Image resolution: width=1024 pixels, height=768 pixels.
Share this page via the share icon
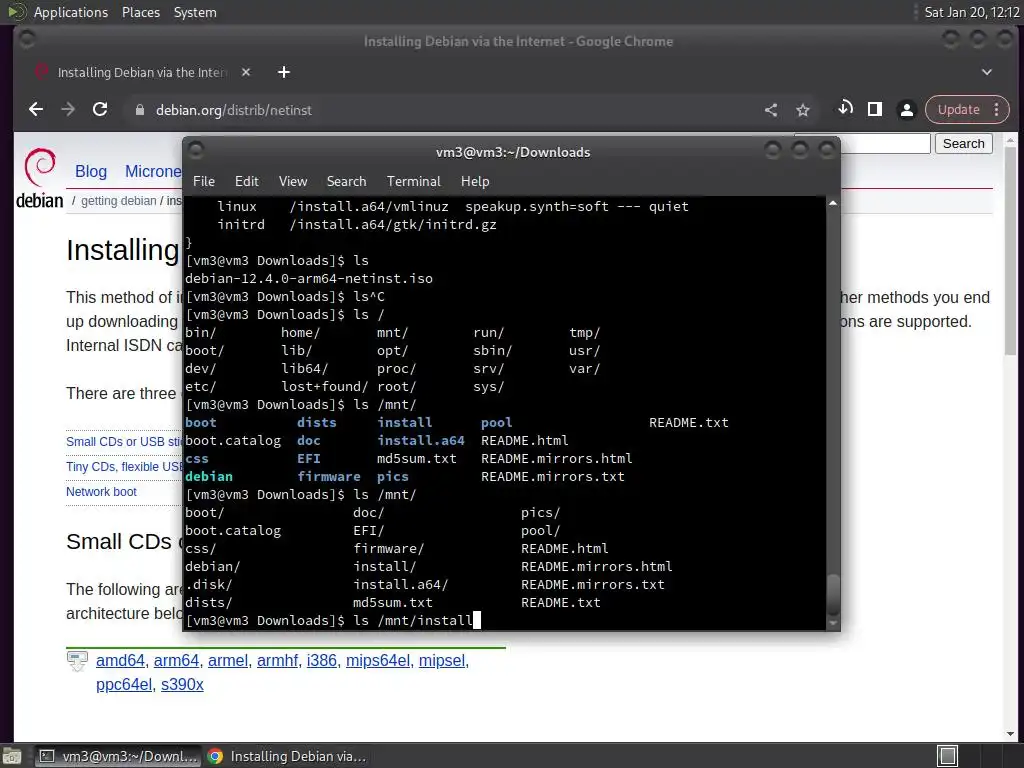point(771,110)
